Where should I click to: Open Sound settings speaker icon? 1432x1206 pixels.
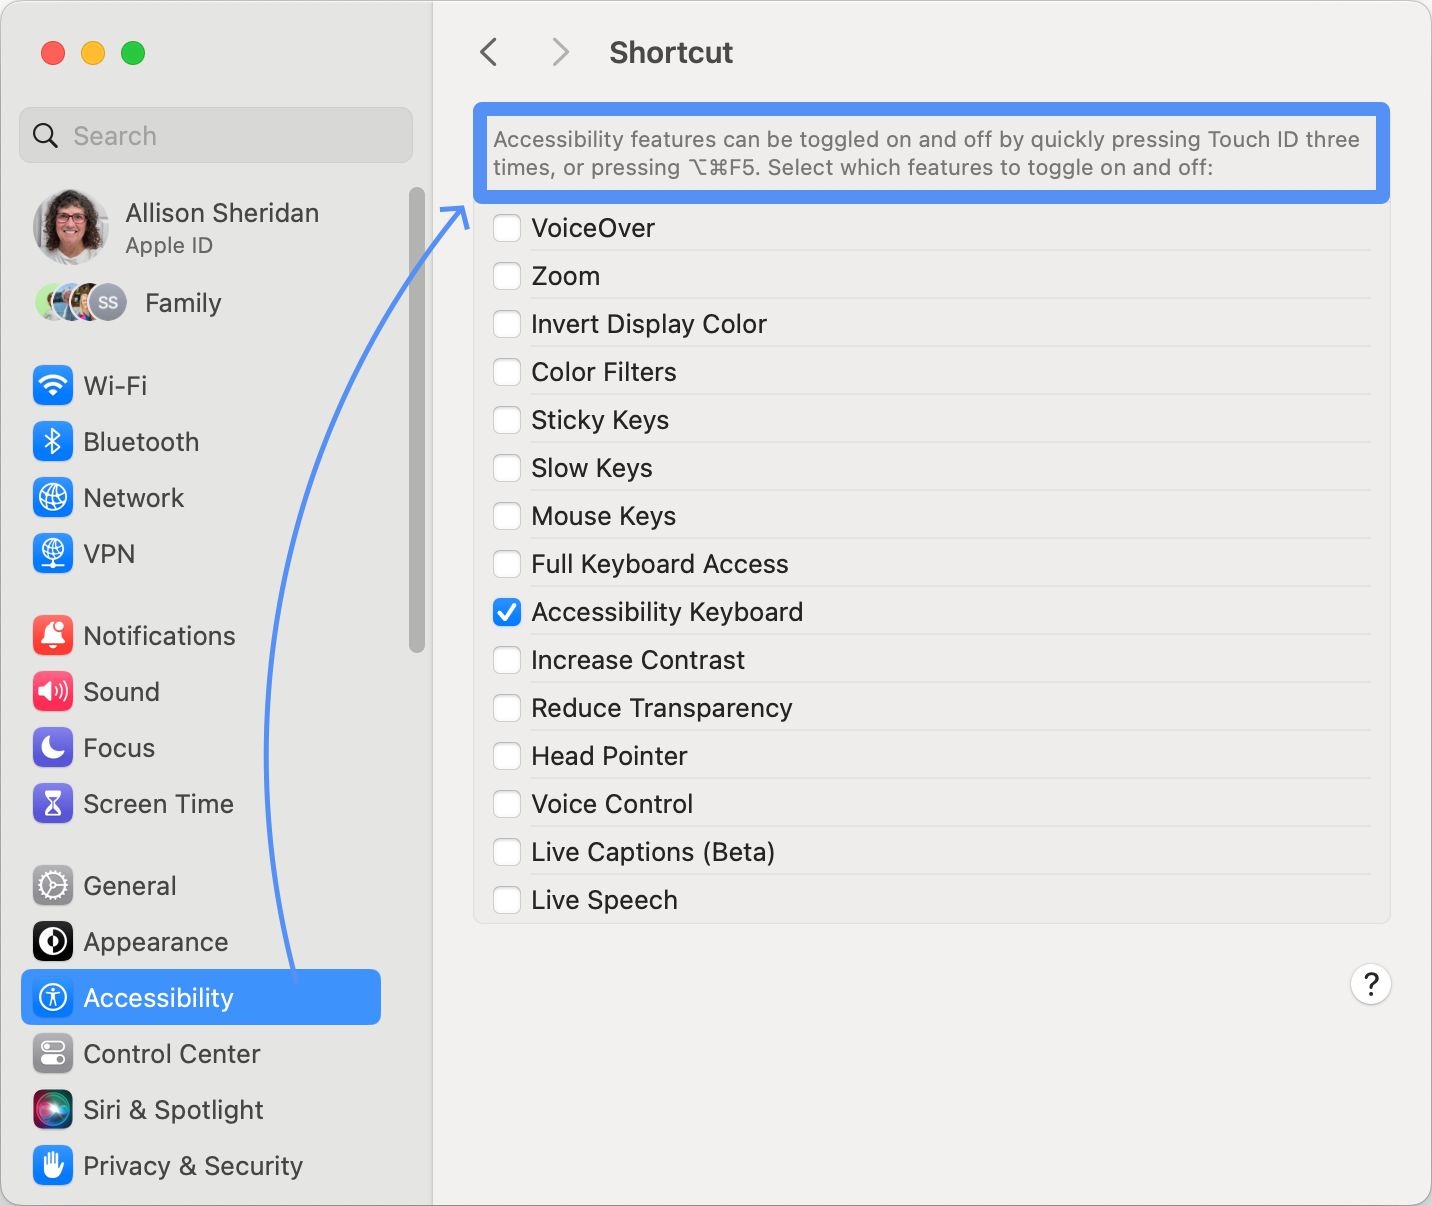pyautogui.click(x=53, y=691)
